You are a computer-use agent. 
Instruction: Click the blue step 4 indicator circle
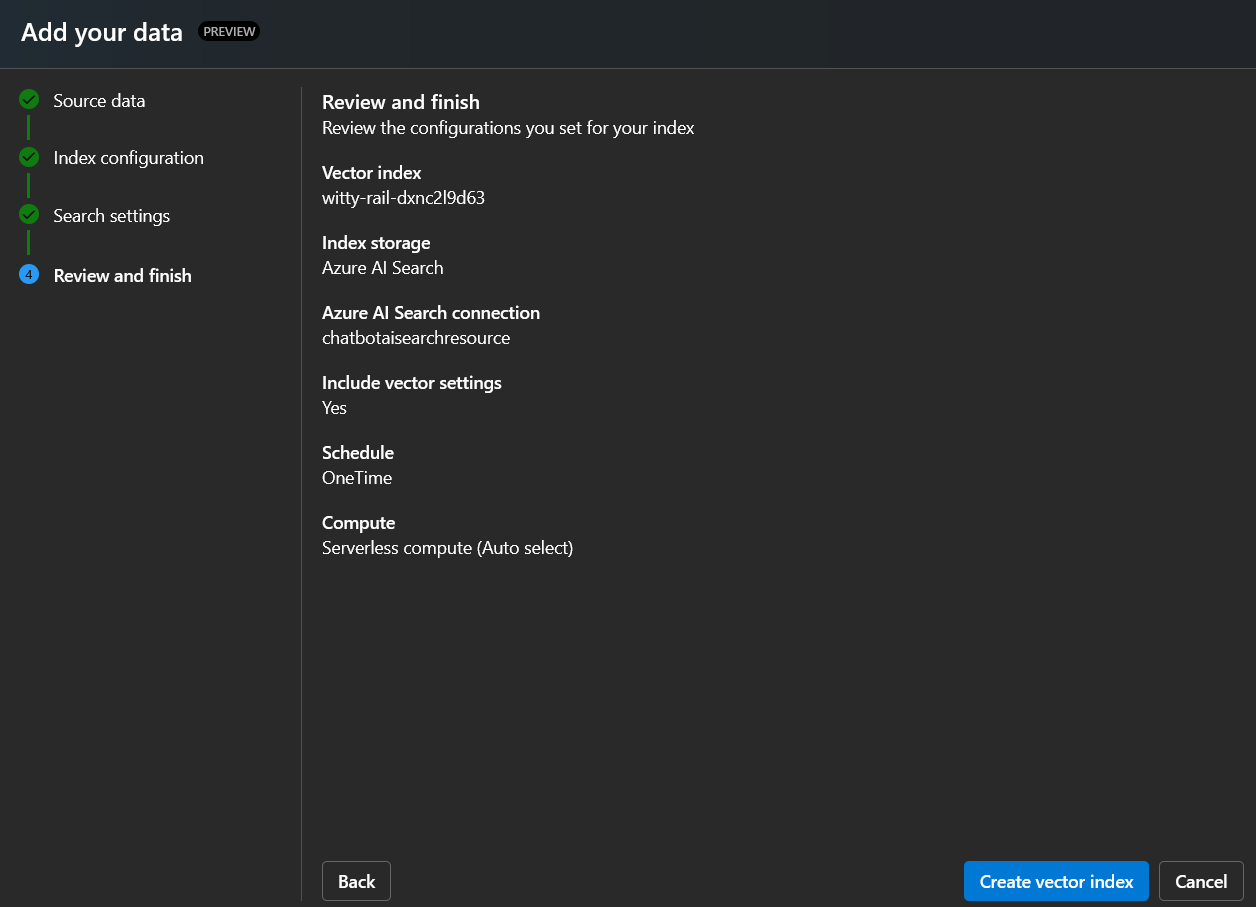(x=28, y=274)
